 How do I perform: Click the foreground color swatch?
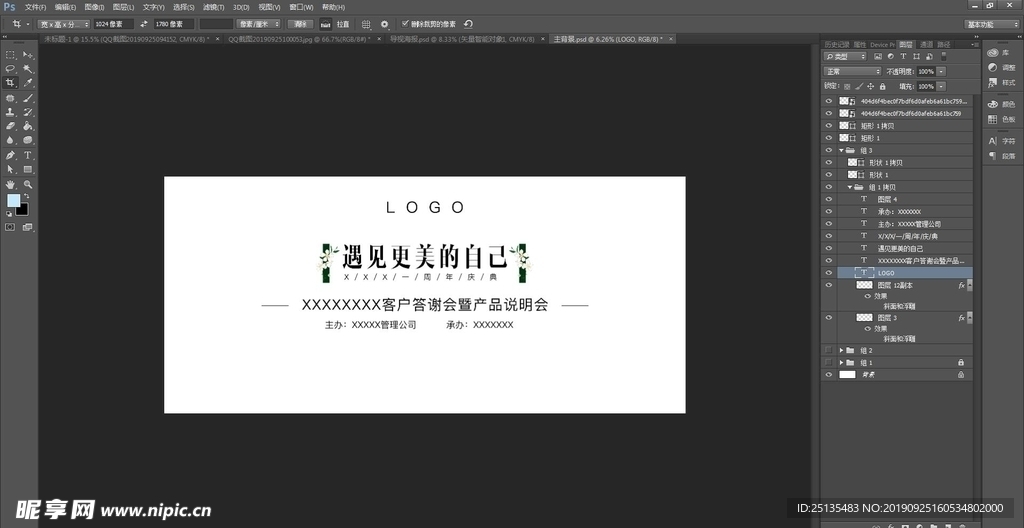point(13,201)
